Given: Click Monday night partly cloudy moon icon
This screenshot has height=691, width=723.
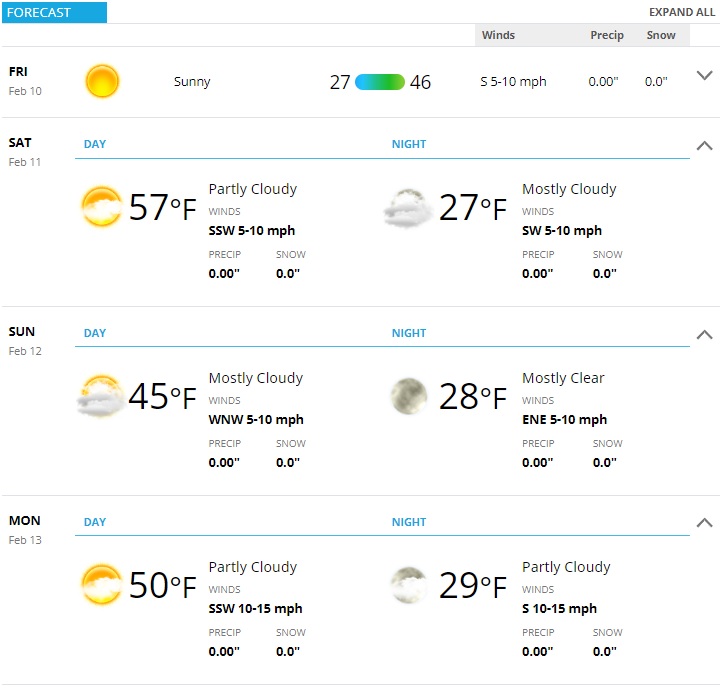Looking at the screenshot, I should (x=409, y=585).
